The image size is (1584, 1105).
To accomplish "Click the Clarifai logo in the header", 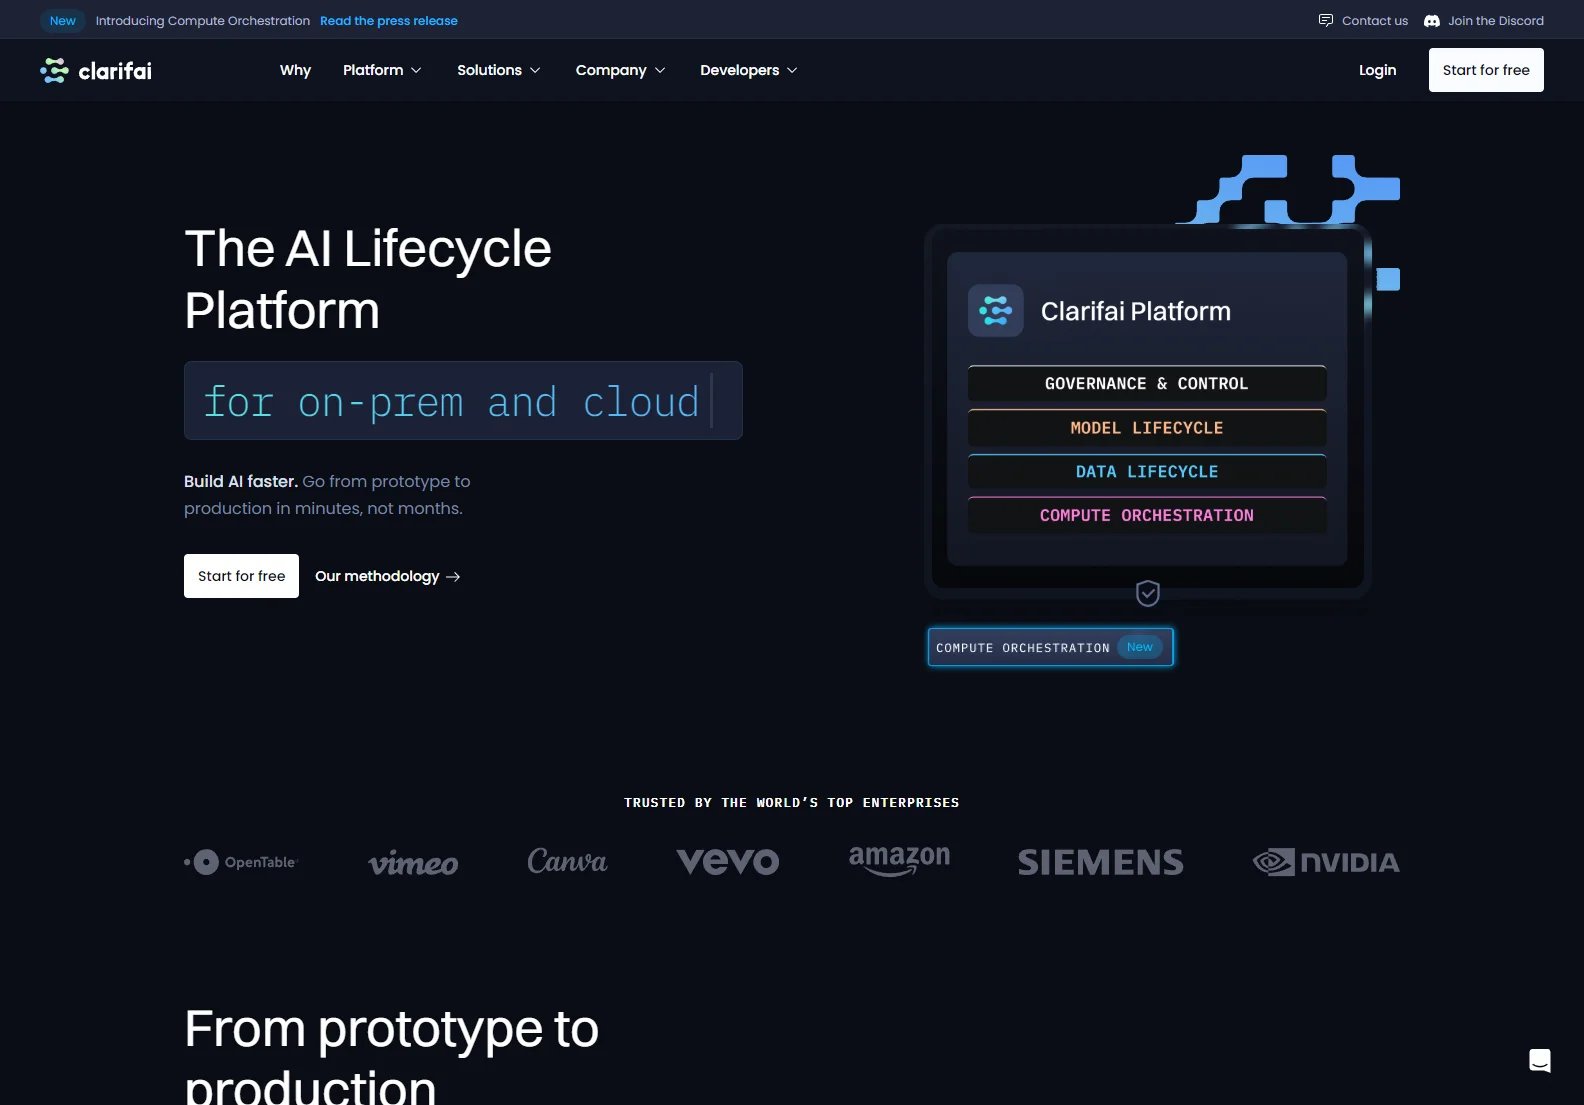I will coord(96,70).
